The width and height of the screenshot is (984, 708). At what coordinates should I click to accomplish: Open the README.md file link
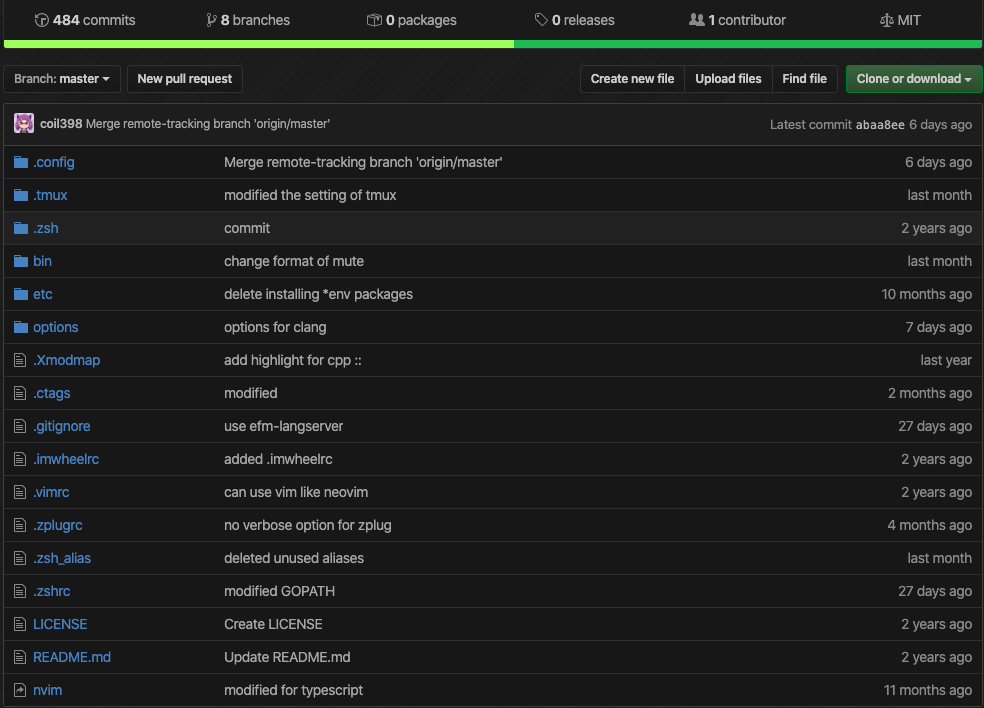point(72,657)
